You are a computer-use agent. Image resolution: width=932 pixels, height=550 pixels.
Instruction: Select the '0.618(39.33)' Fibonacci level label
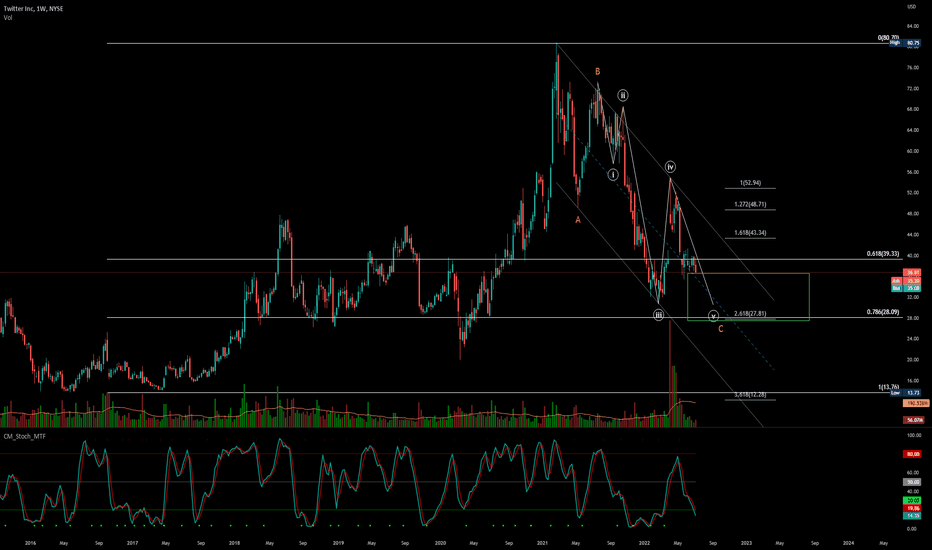tap(883, 254)
